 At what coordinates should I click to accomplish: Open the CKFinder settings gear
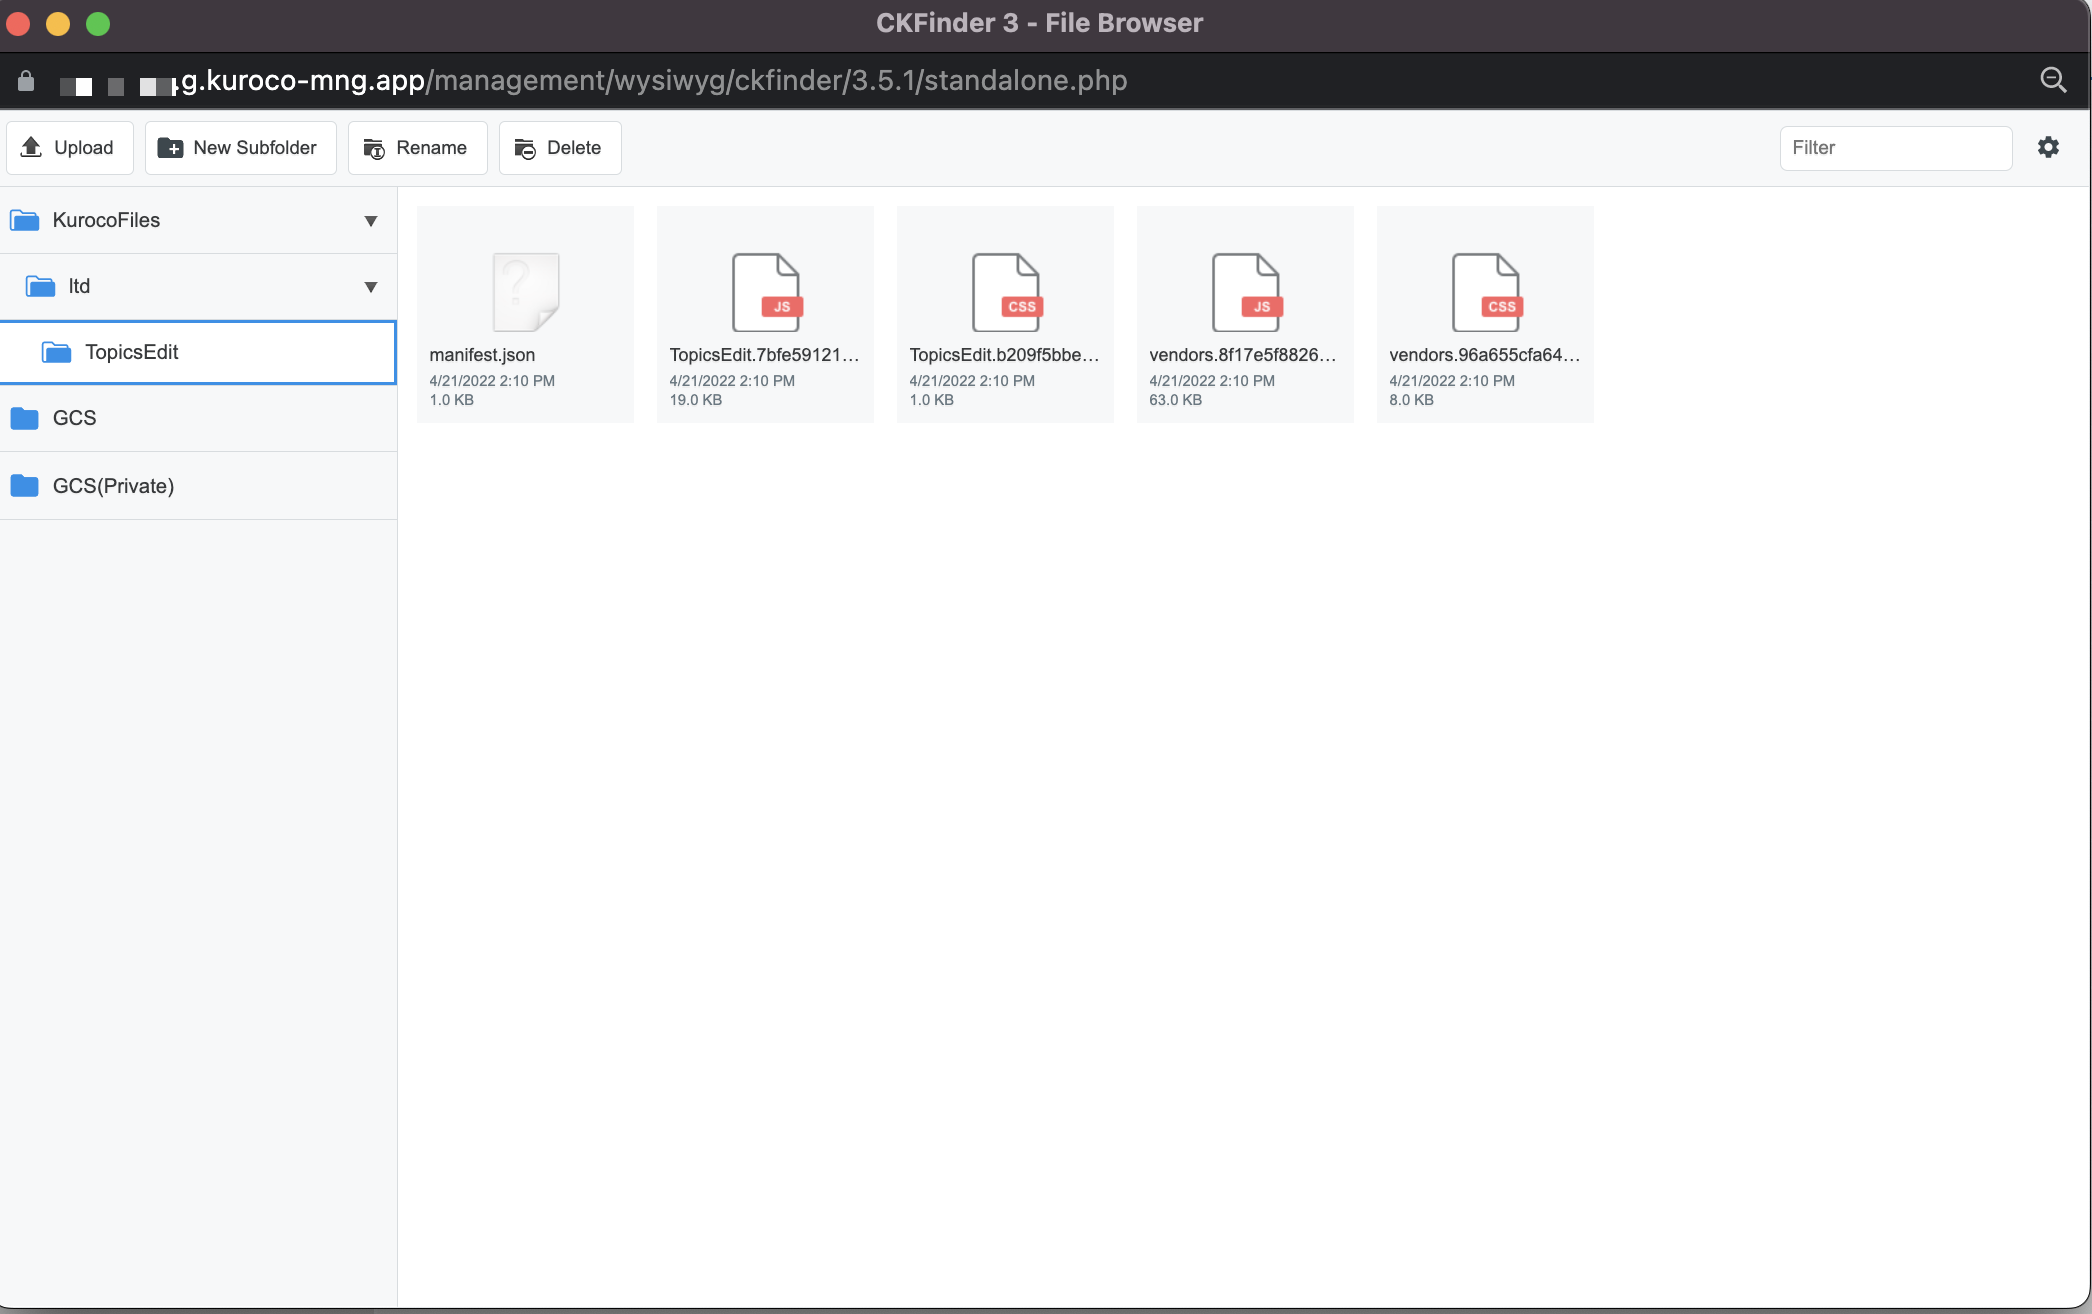coord(2048,147)
